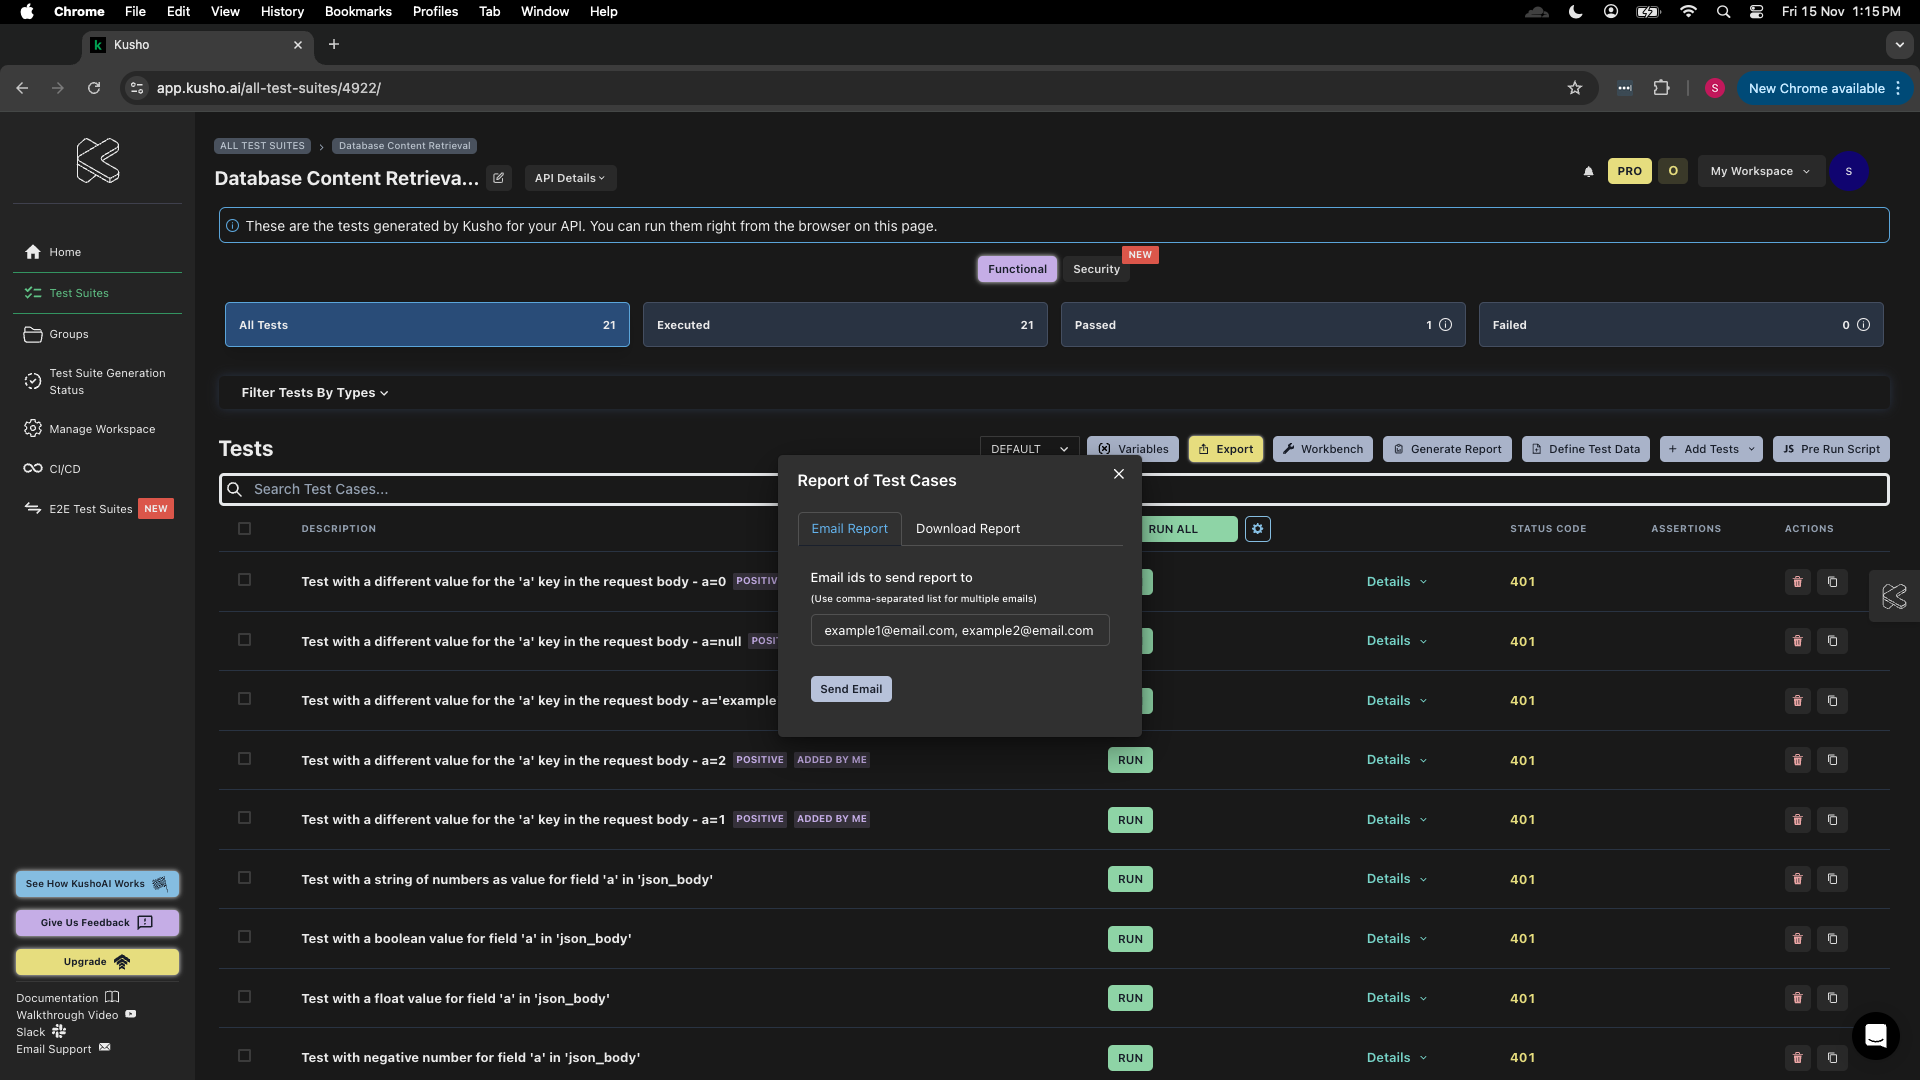Check the a=0 test case checkbox
Image resolution: width=1920 pixels, height=1080 pixels.
244,580
